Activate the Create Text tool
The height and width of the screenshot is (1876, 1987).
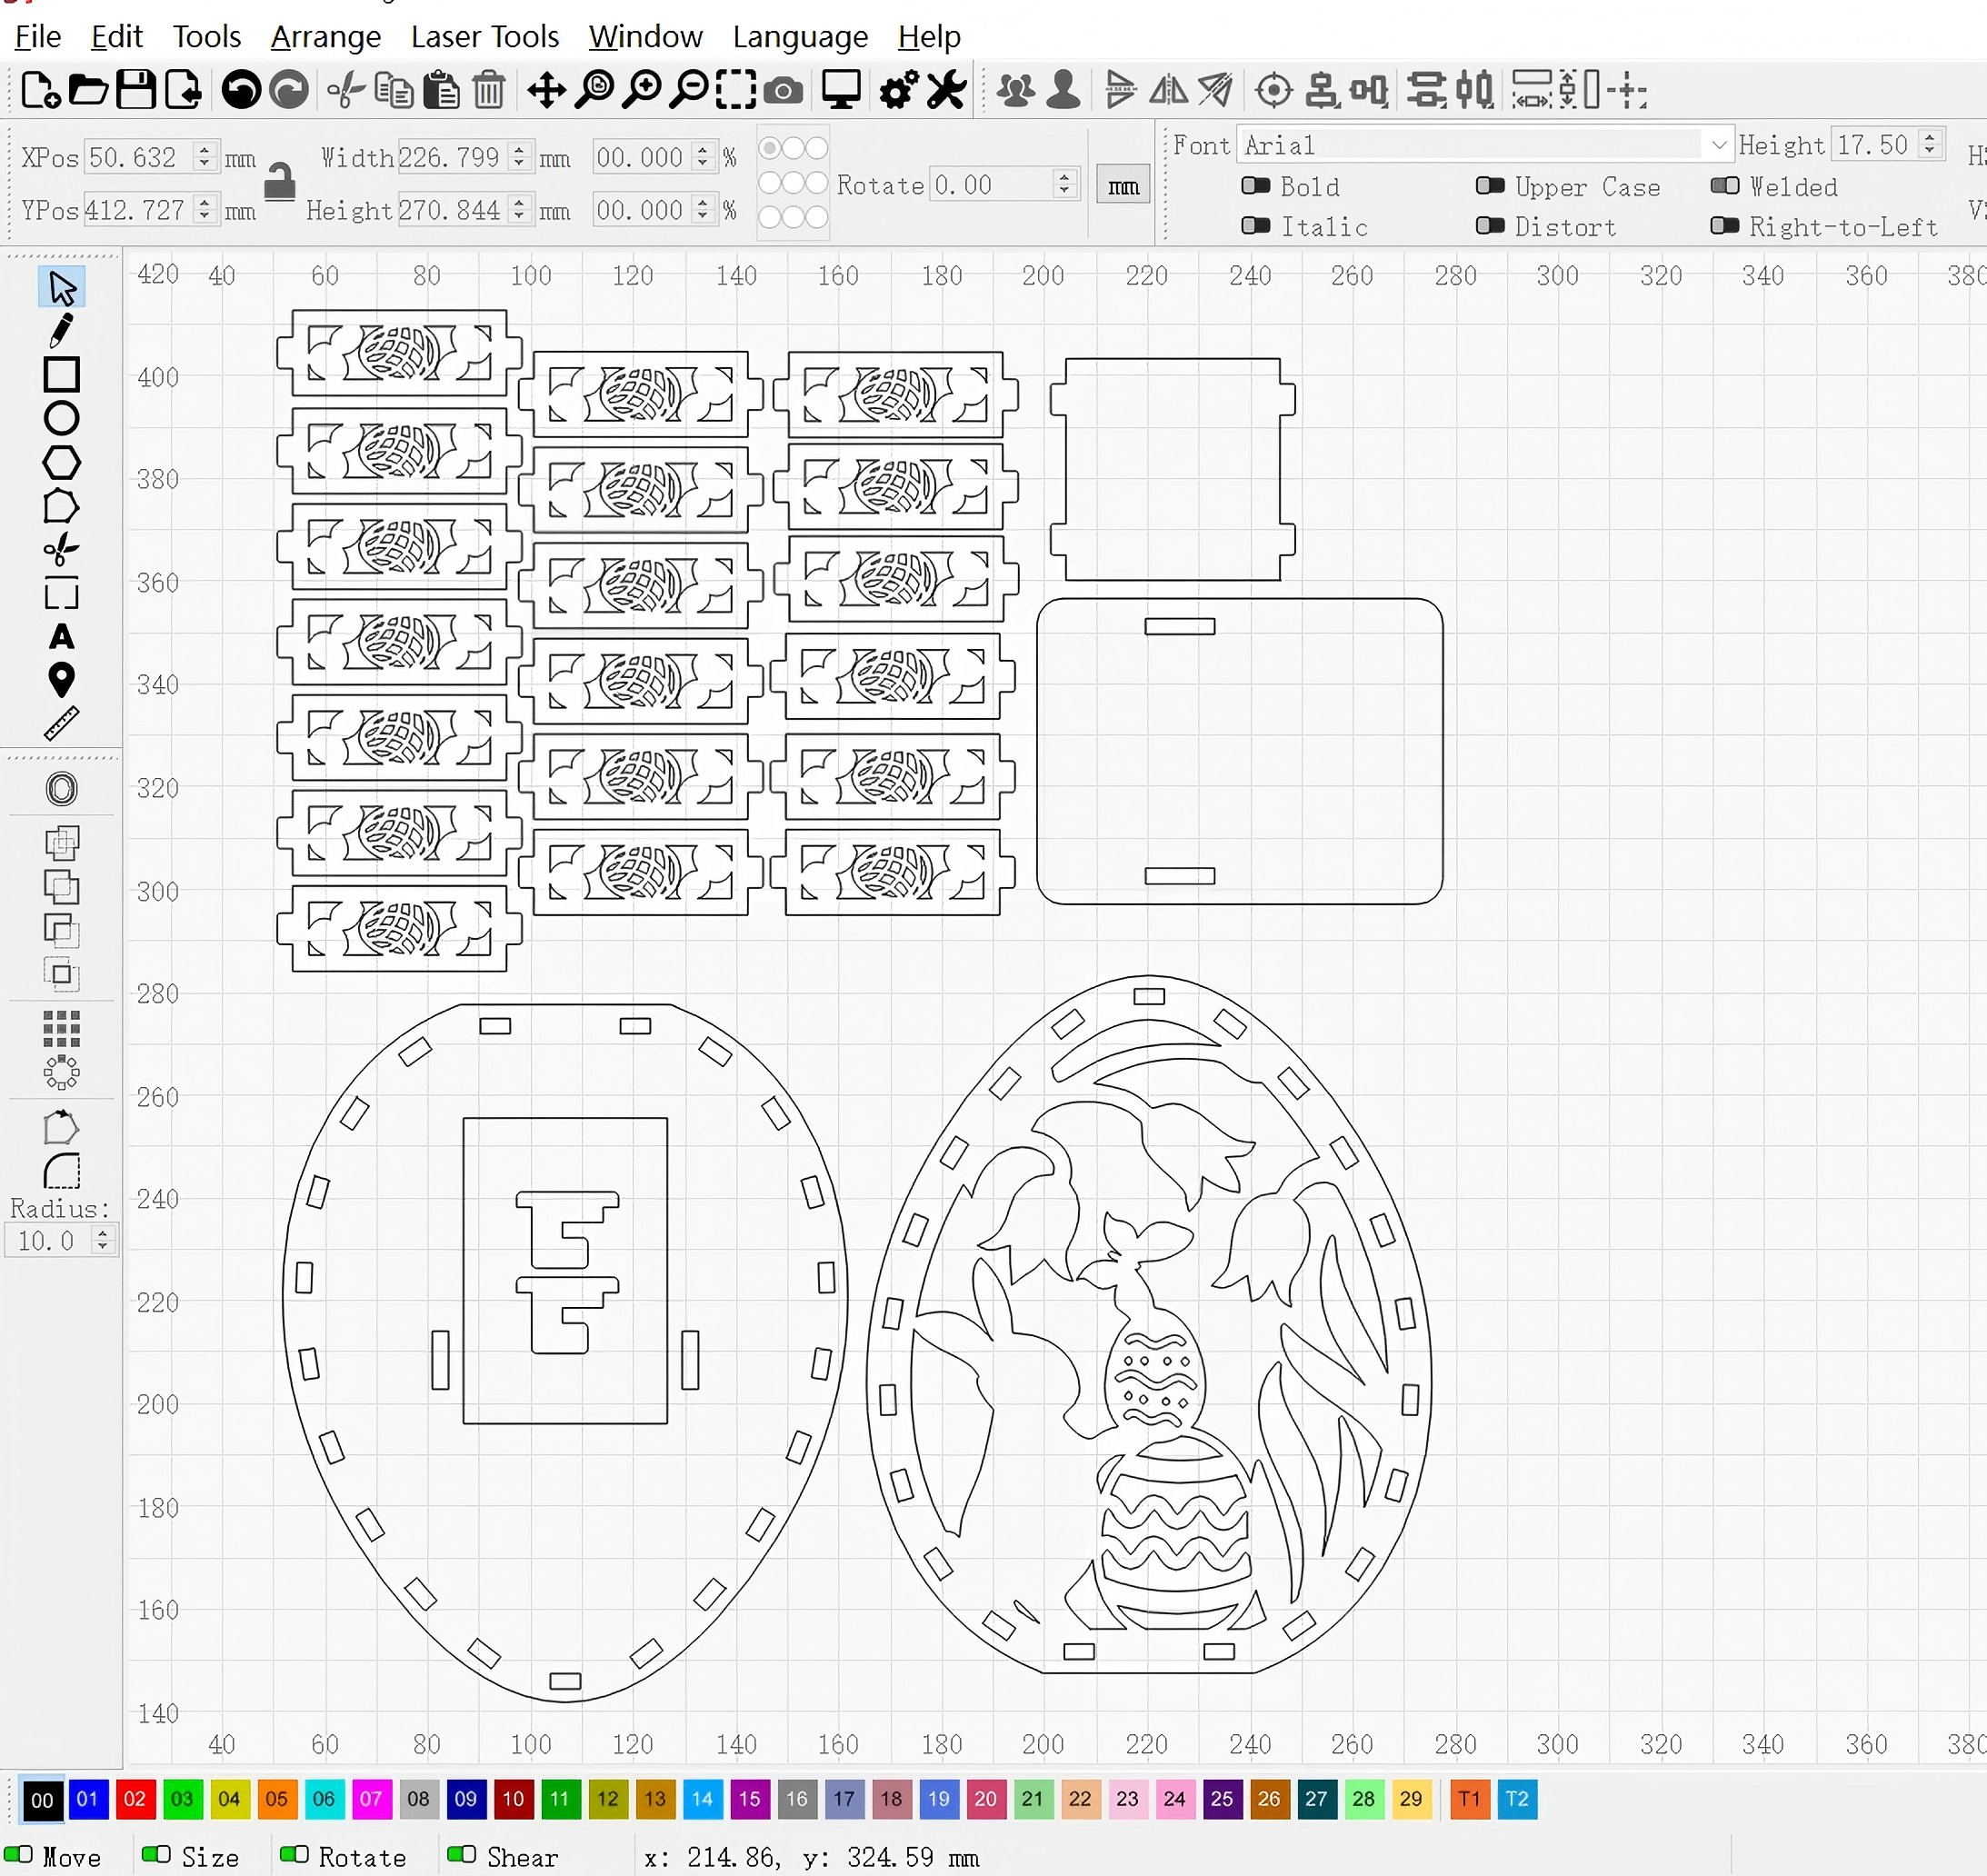click(x=61, y=636)
